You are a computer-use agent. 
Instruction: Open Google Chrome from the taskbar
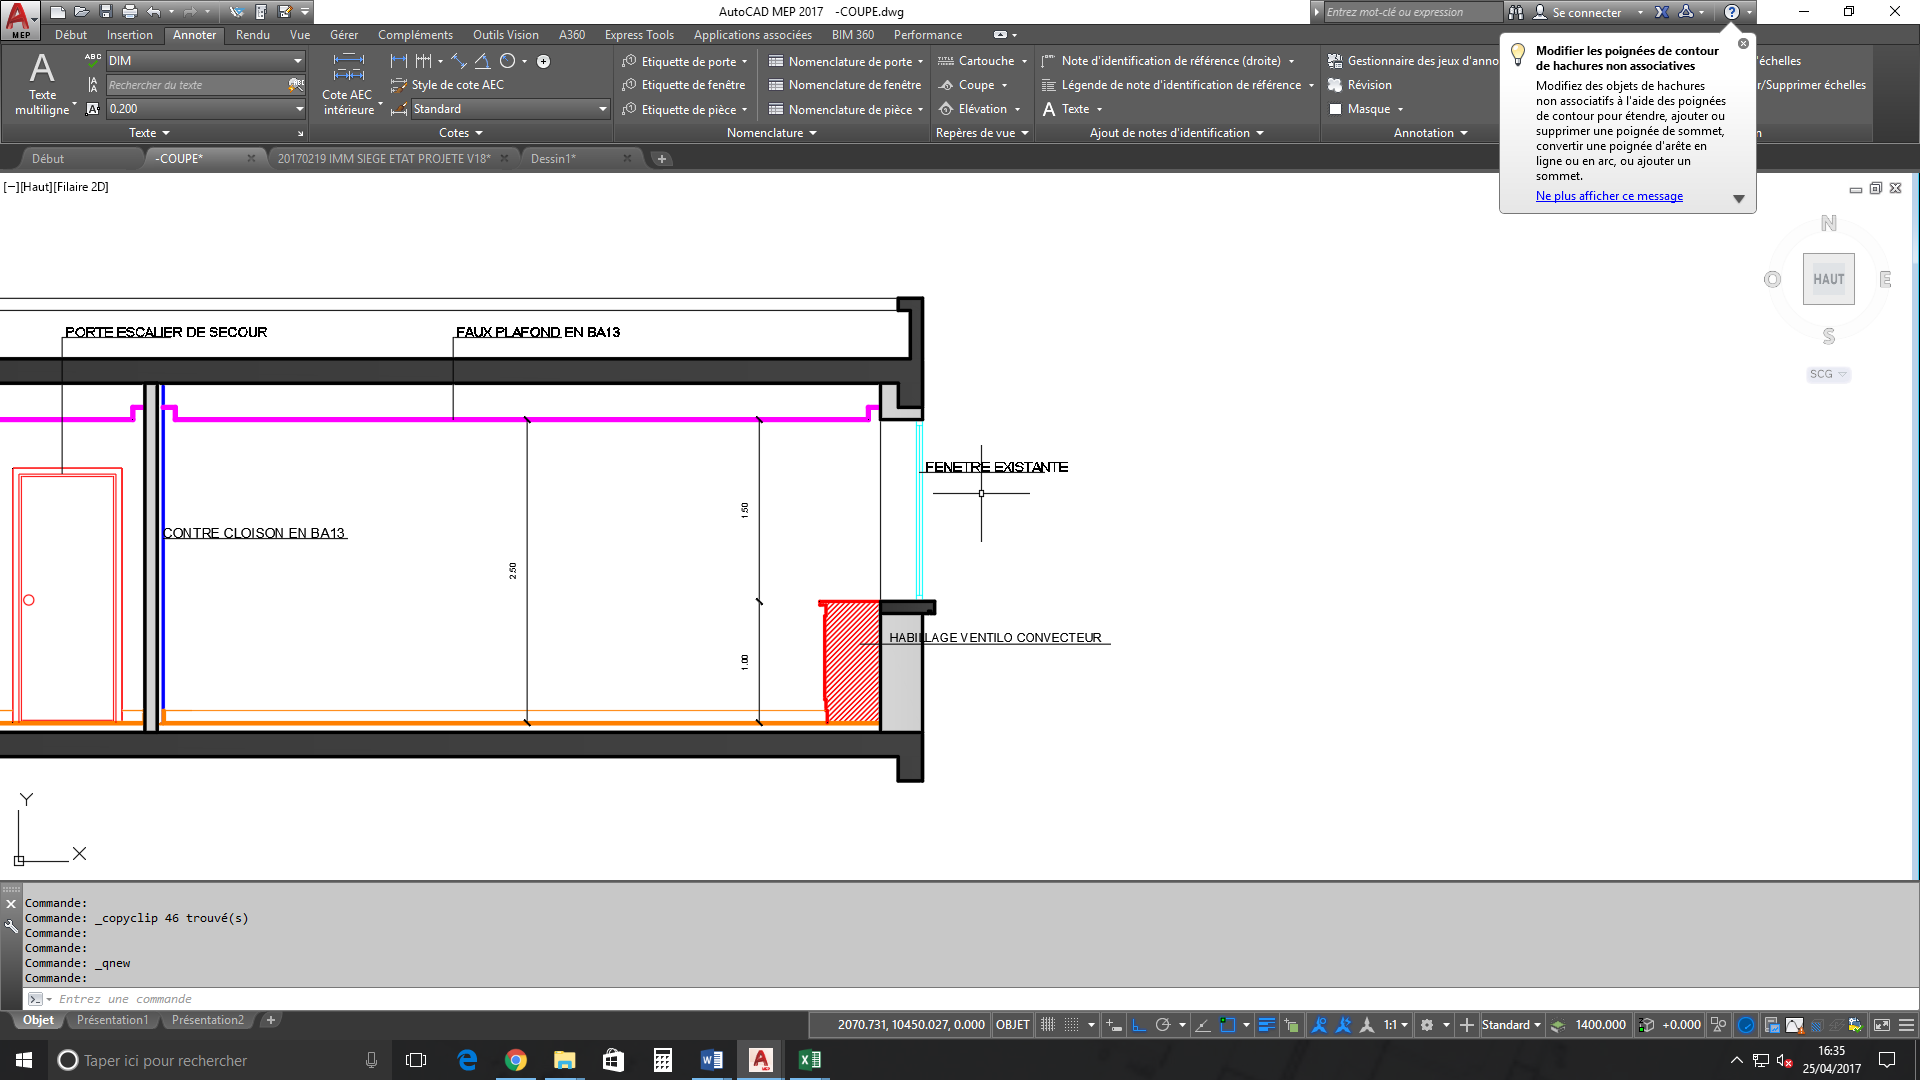(516, 1060)
